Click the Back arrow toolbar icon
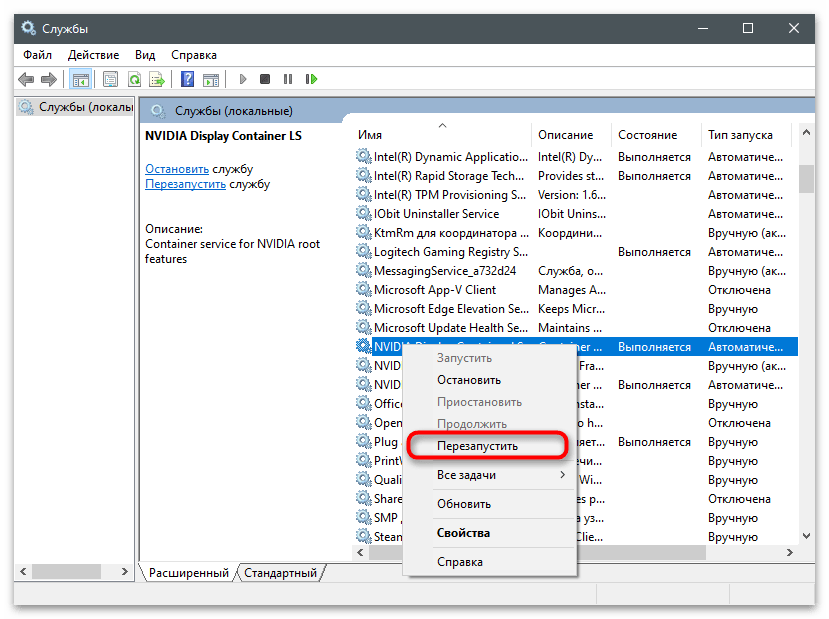829x619 pixels. click(25, 79)
